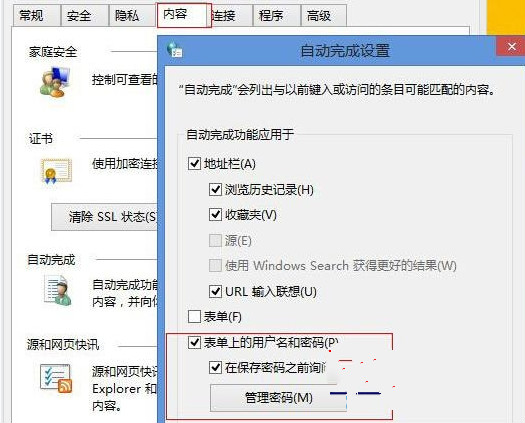Uncheck the 收藏夹(V) checkbox
This screenshot has width=525, height=423.
pos(215,215)
